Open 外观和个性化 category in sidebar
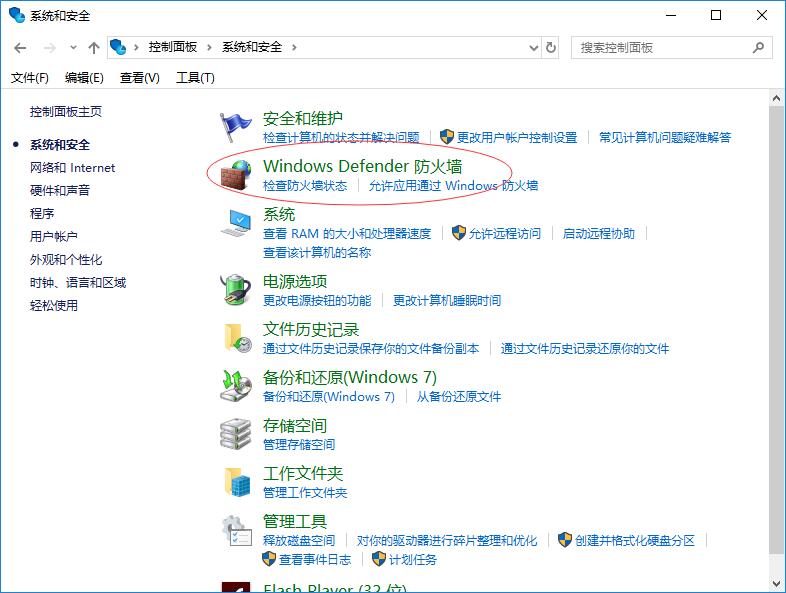This screenshot has height=593, width=786. click(x=66, y=260)
